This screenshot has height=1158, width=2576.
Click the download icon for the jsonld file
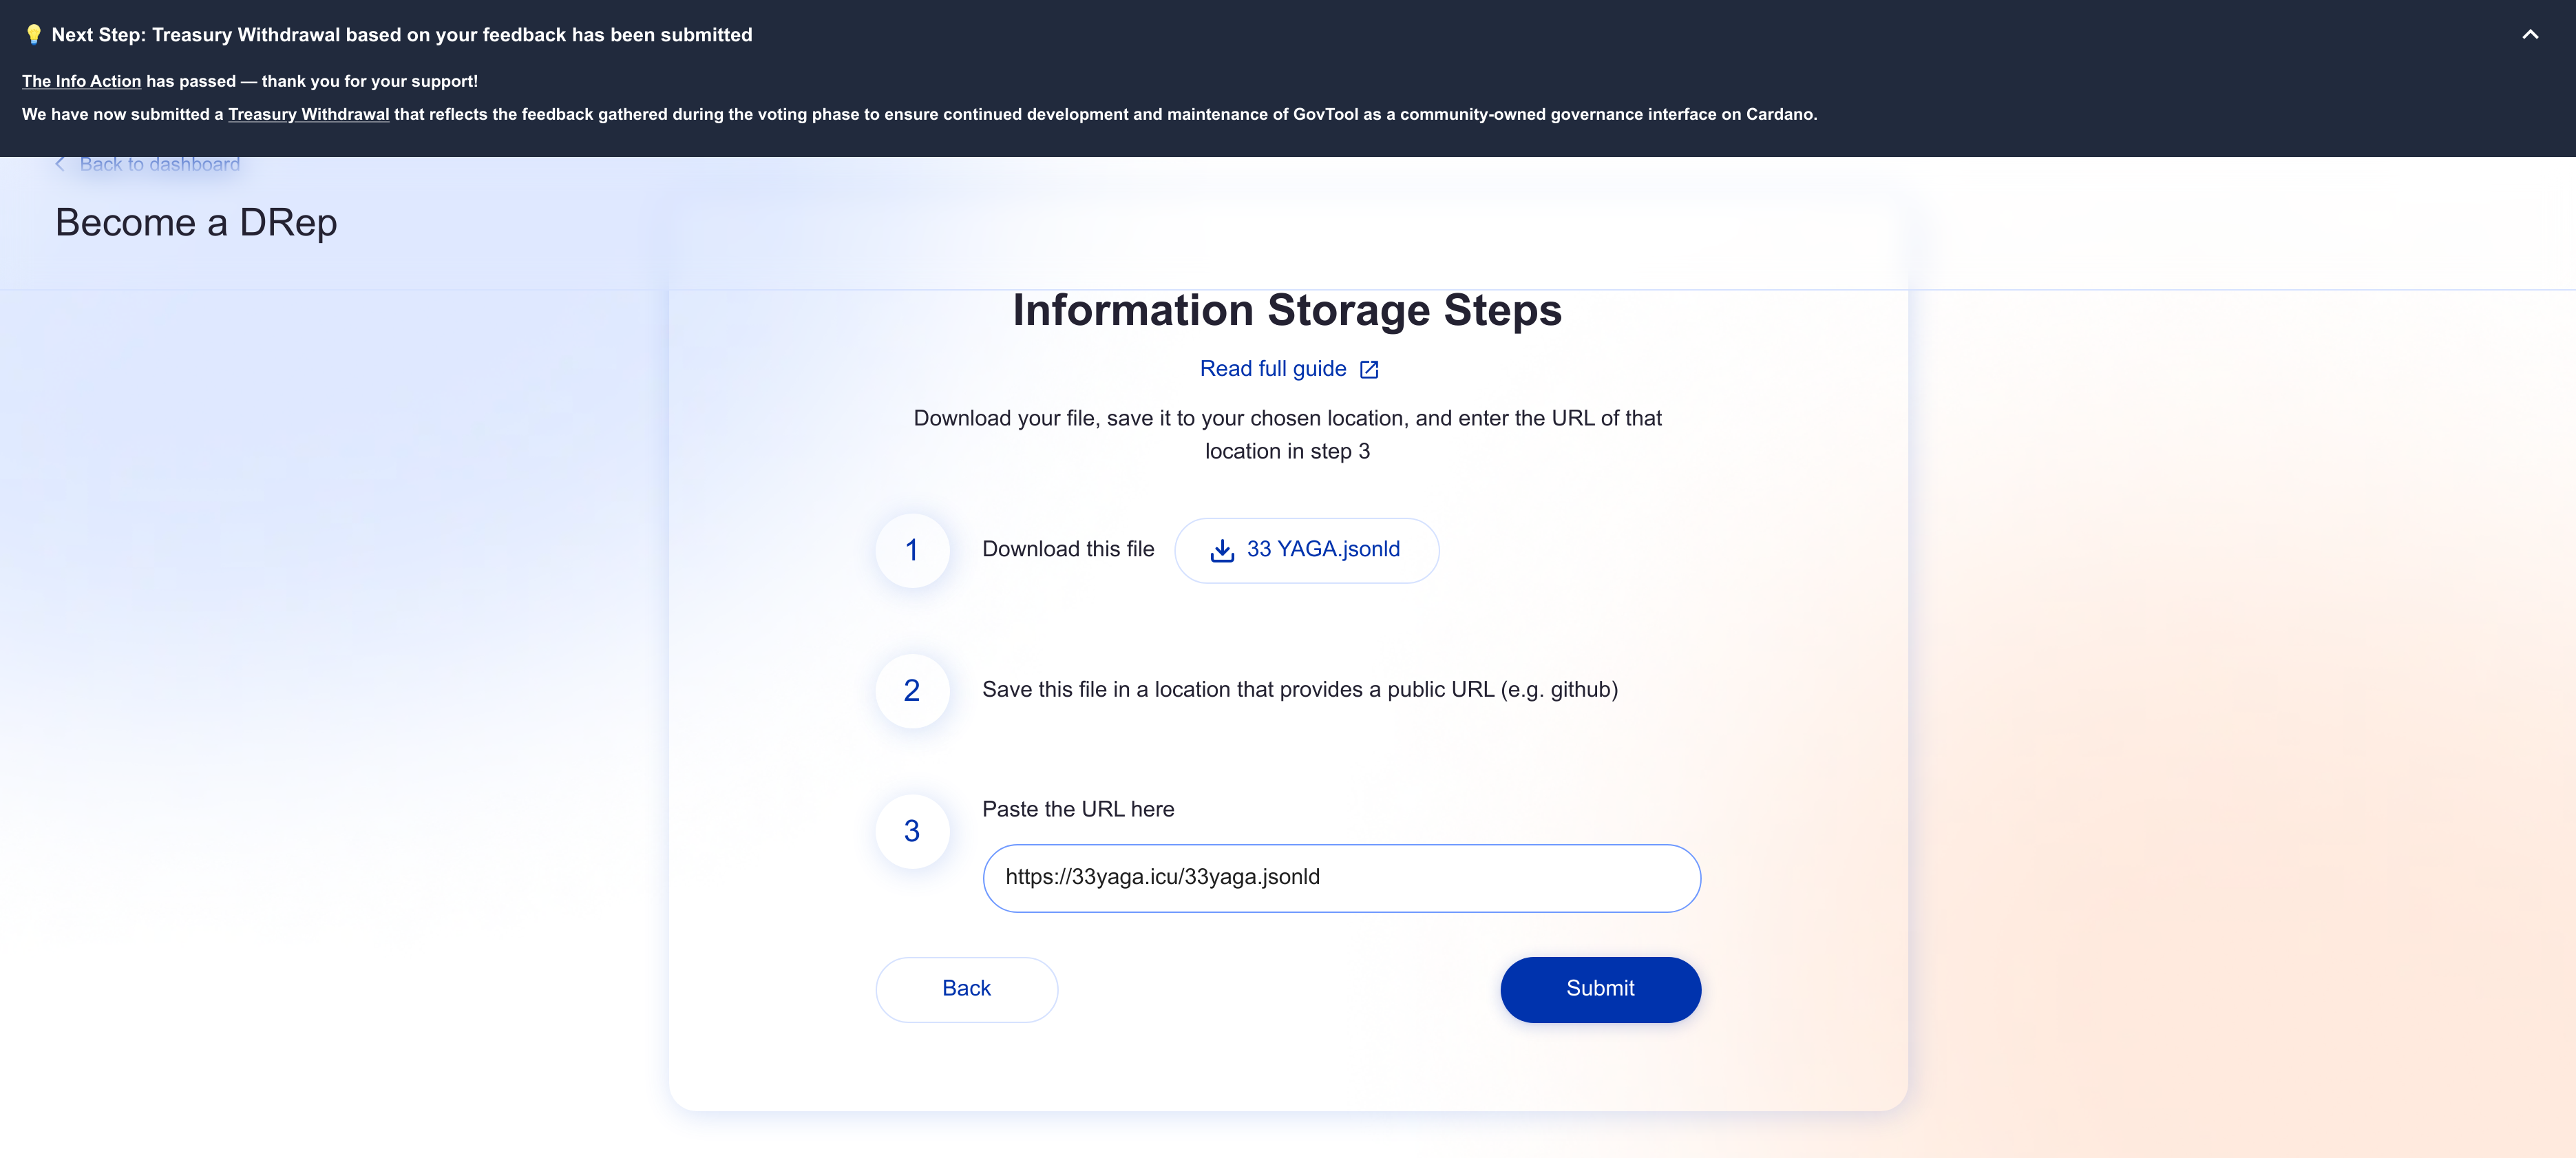(x=1222, y=550)
